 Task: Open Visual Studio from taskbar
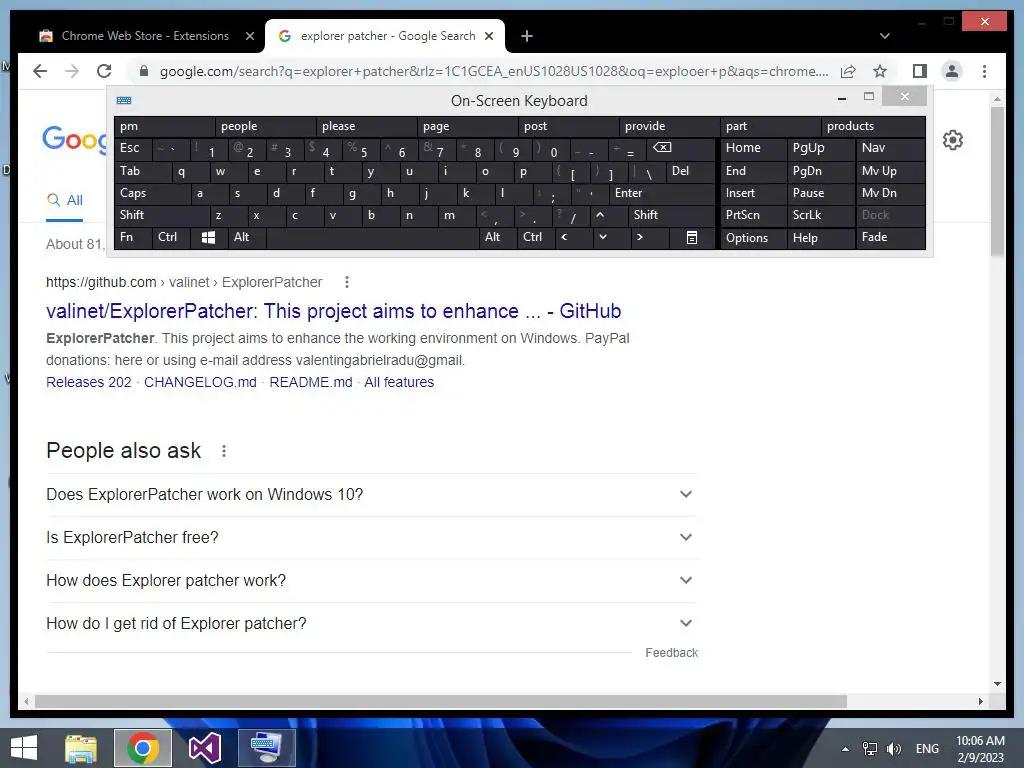click(205, 748)
